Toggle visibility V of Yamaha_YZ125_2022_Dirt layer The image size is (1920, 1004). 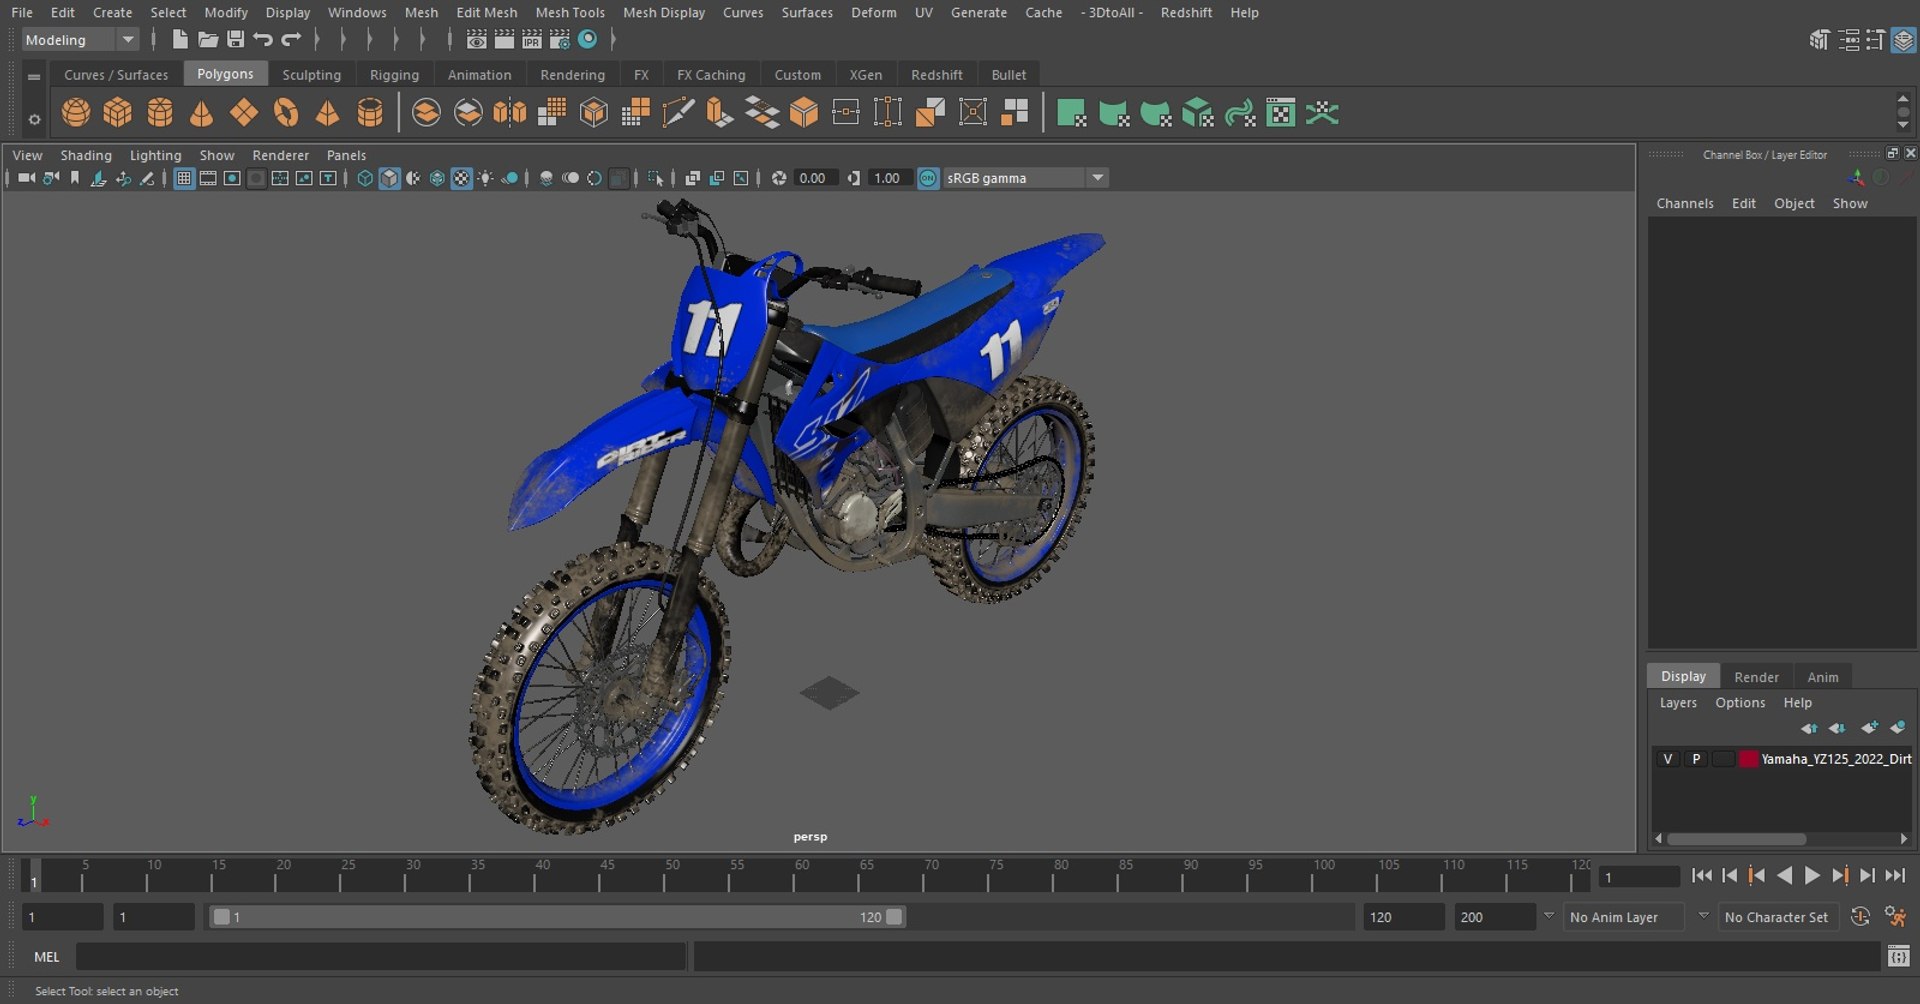(x=1667, y=759)
